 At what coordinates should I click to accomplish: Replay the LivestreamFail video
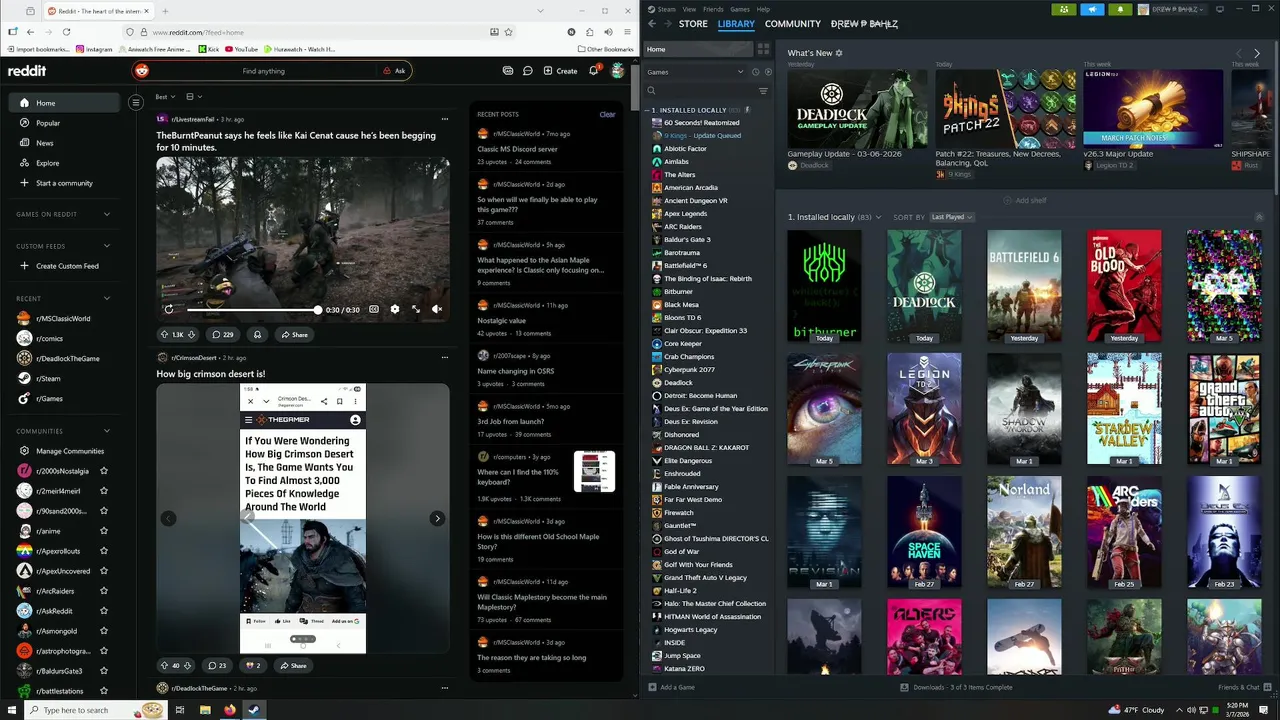pos(168,310)
